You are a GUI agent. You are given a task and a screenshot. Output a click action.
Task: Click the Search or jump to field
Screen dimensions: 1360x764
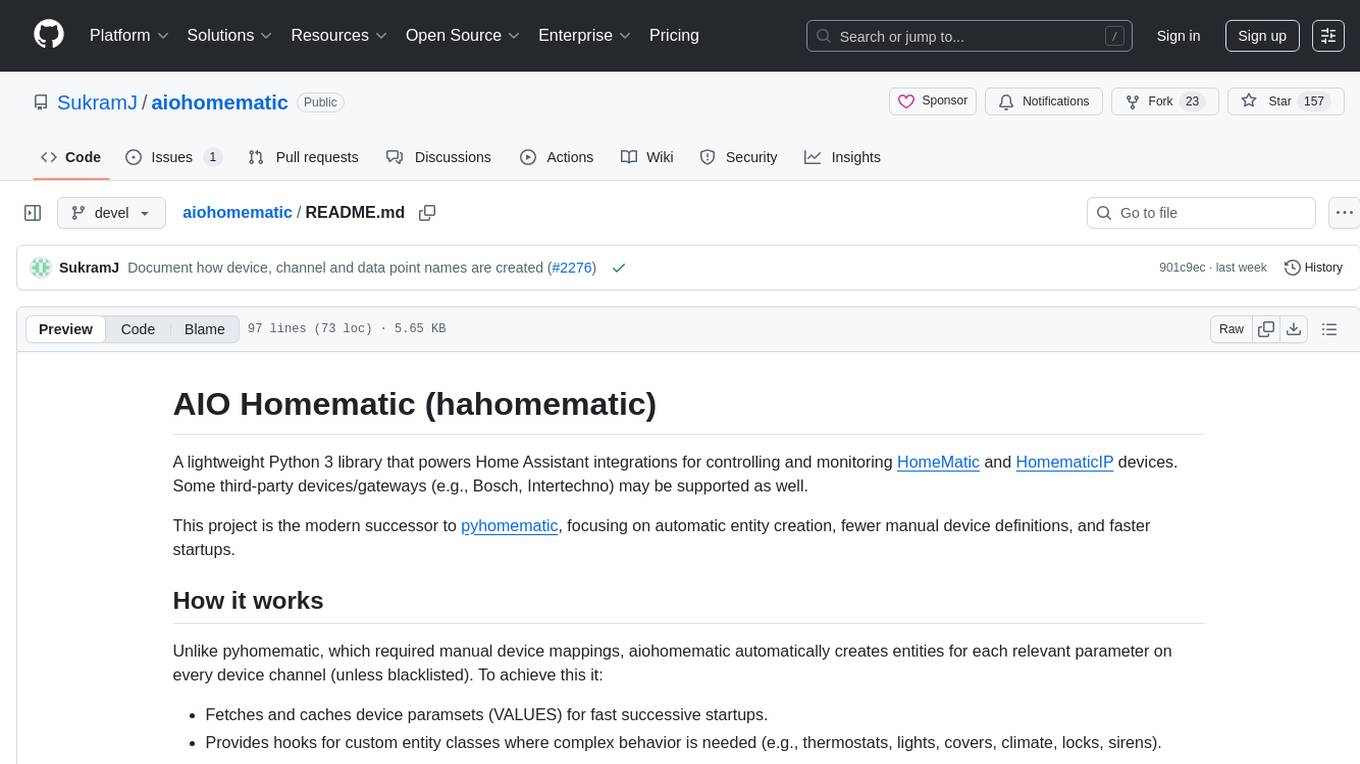tap(969, 36)
